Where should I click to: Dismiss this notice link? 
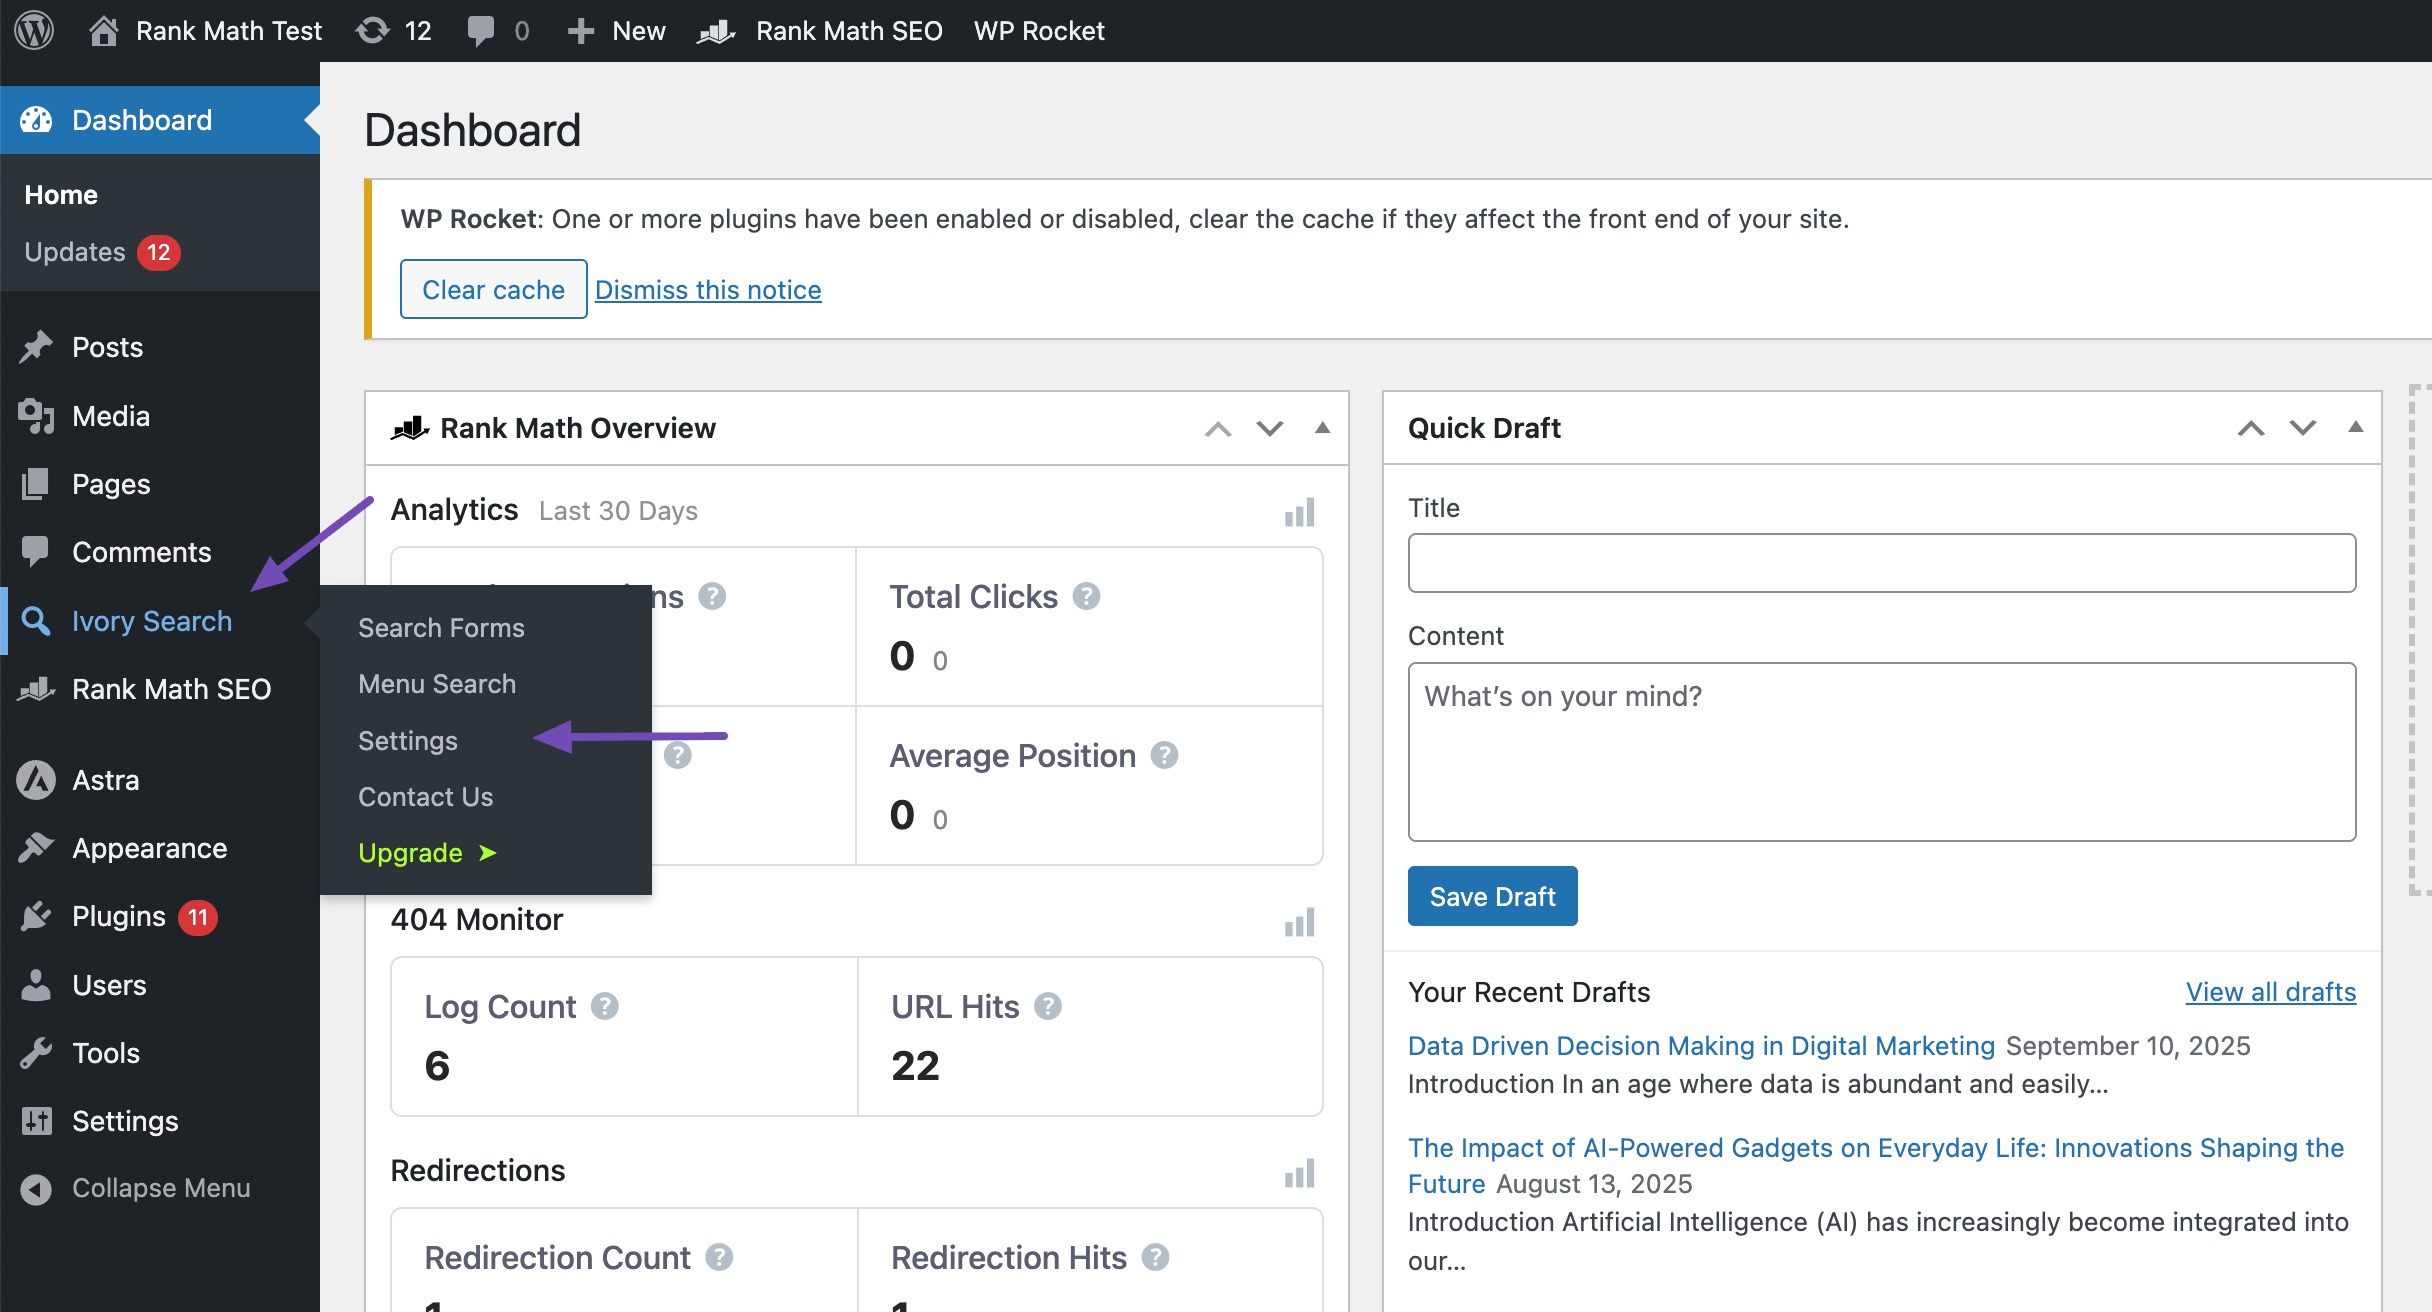708,290
